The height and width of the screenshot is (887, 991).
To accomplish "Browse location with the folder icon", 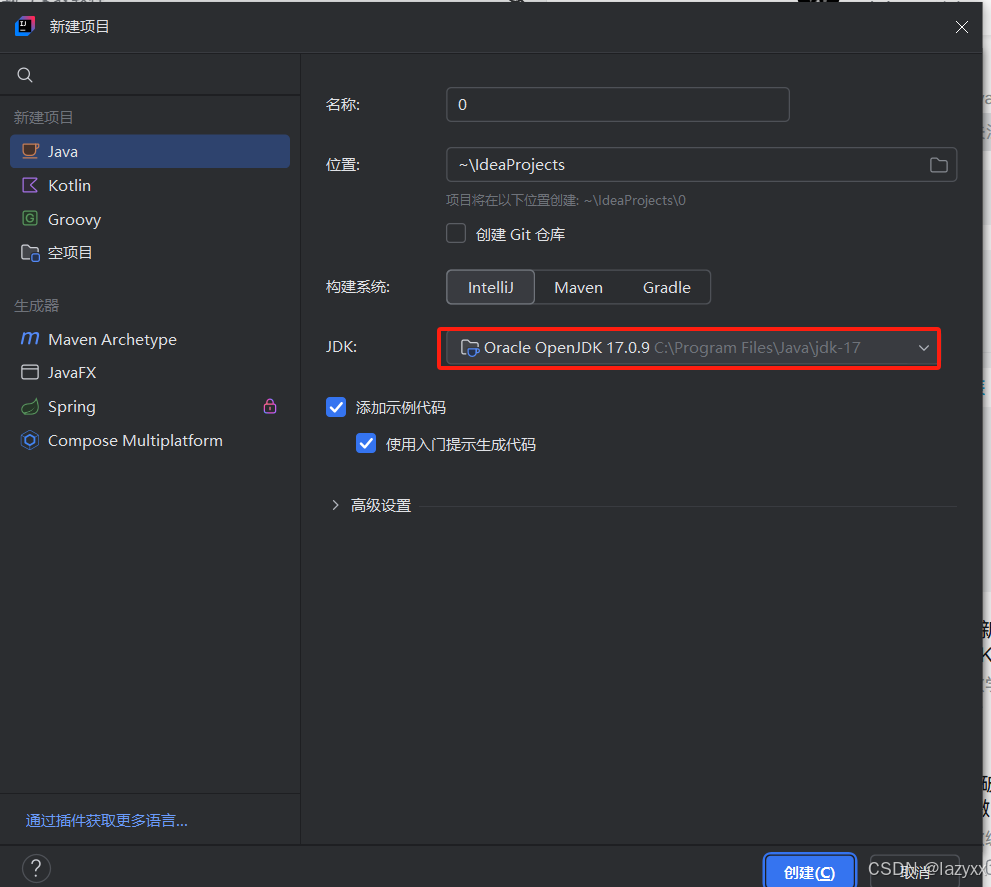I will [x=939, y=165].
